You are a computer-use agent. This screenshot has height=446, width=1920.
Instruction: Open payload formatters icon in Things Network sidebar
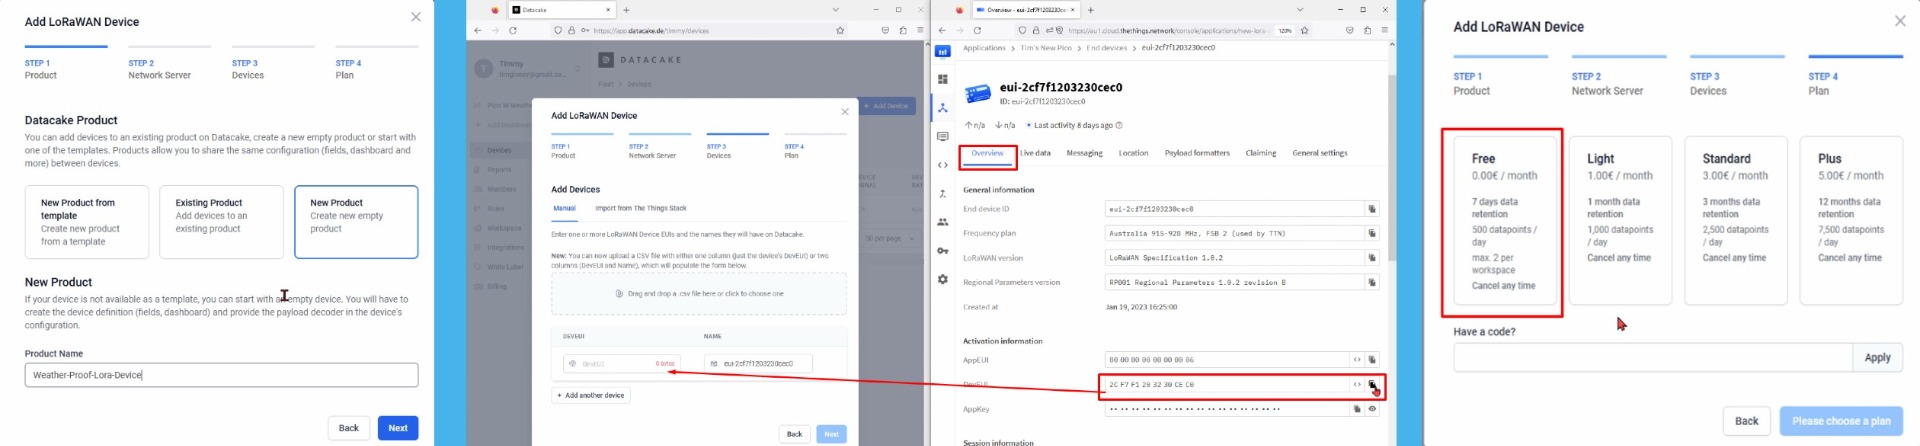[942, 165]
